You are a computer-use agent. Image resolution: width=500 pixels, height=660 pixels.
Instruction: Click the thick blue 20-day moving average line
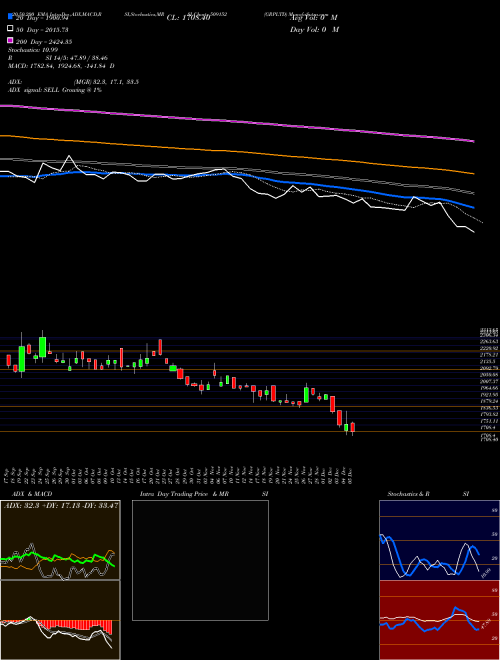coord(237,175)
